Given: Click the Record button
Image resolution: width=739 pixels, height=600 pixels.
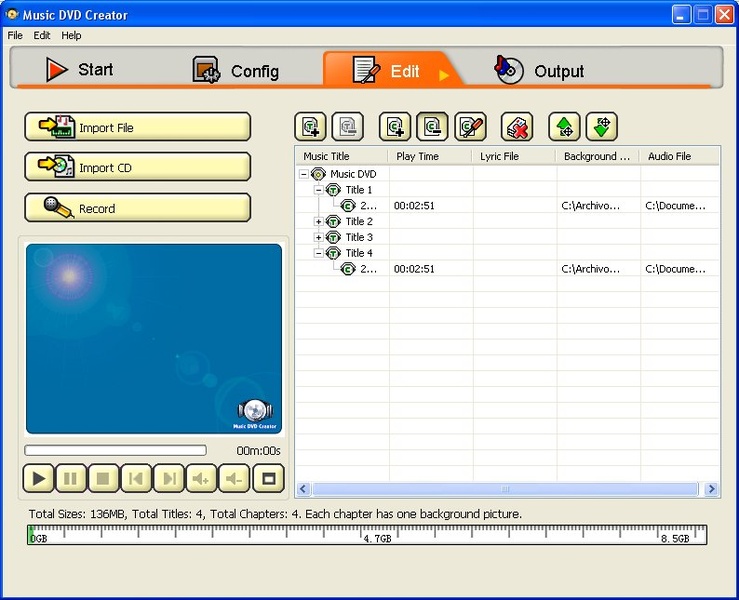Looking at the screenshot, I should [137, 207].
